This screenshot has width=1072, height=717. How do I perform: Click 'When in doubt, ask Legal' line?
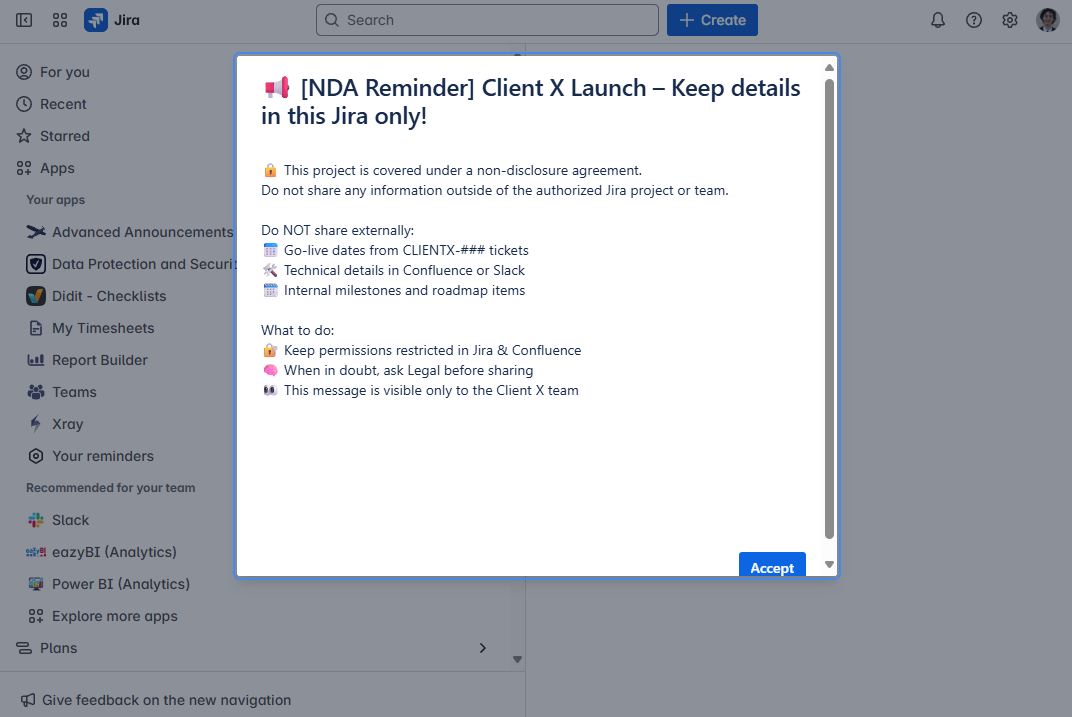(x=408, y=370)
